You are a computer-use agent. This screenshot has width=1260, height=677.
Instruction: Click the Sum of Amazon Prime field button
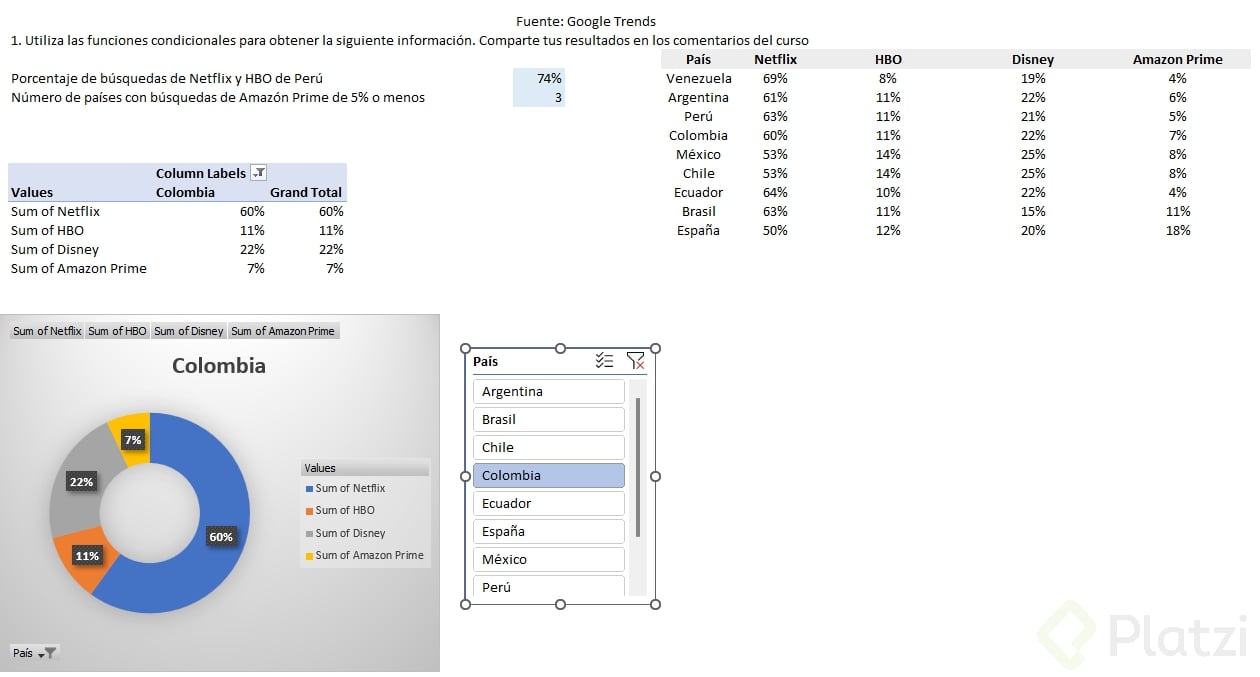(283, 331)
